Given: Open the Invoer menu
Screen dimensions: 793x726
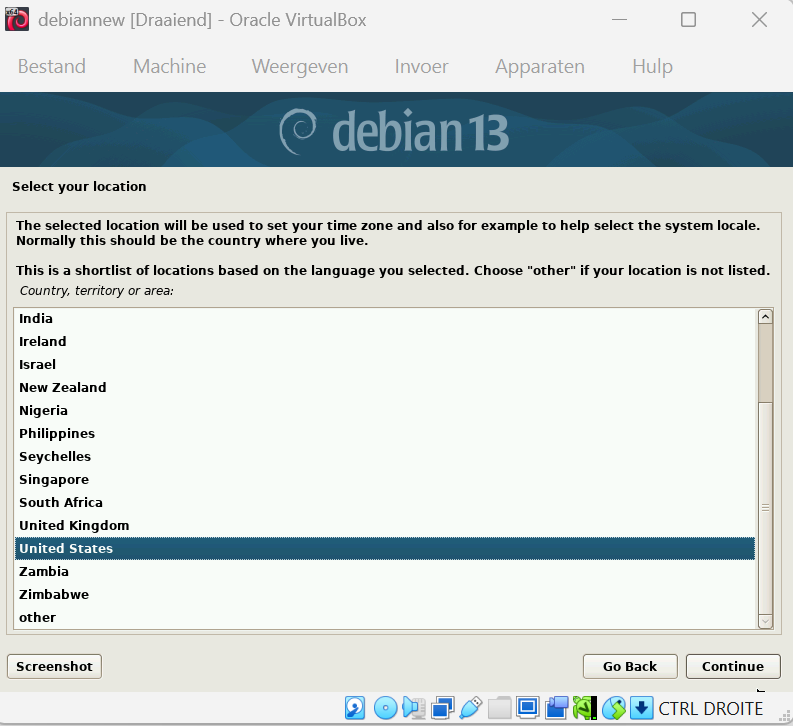Looking at the screenshot, I should [421, 66].
